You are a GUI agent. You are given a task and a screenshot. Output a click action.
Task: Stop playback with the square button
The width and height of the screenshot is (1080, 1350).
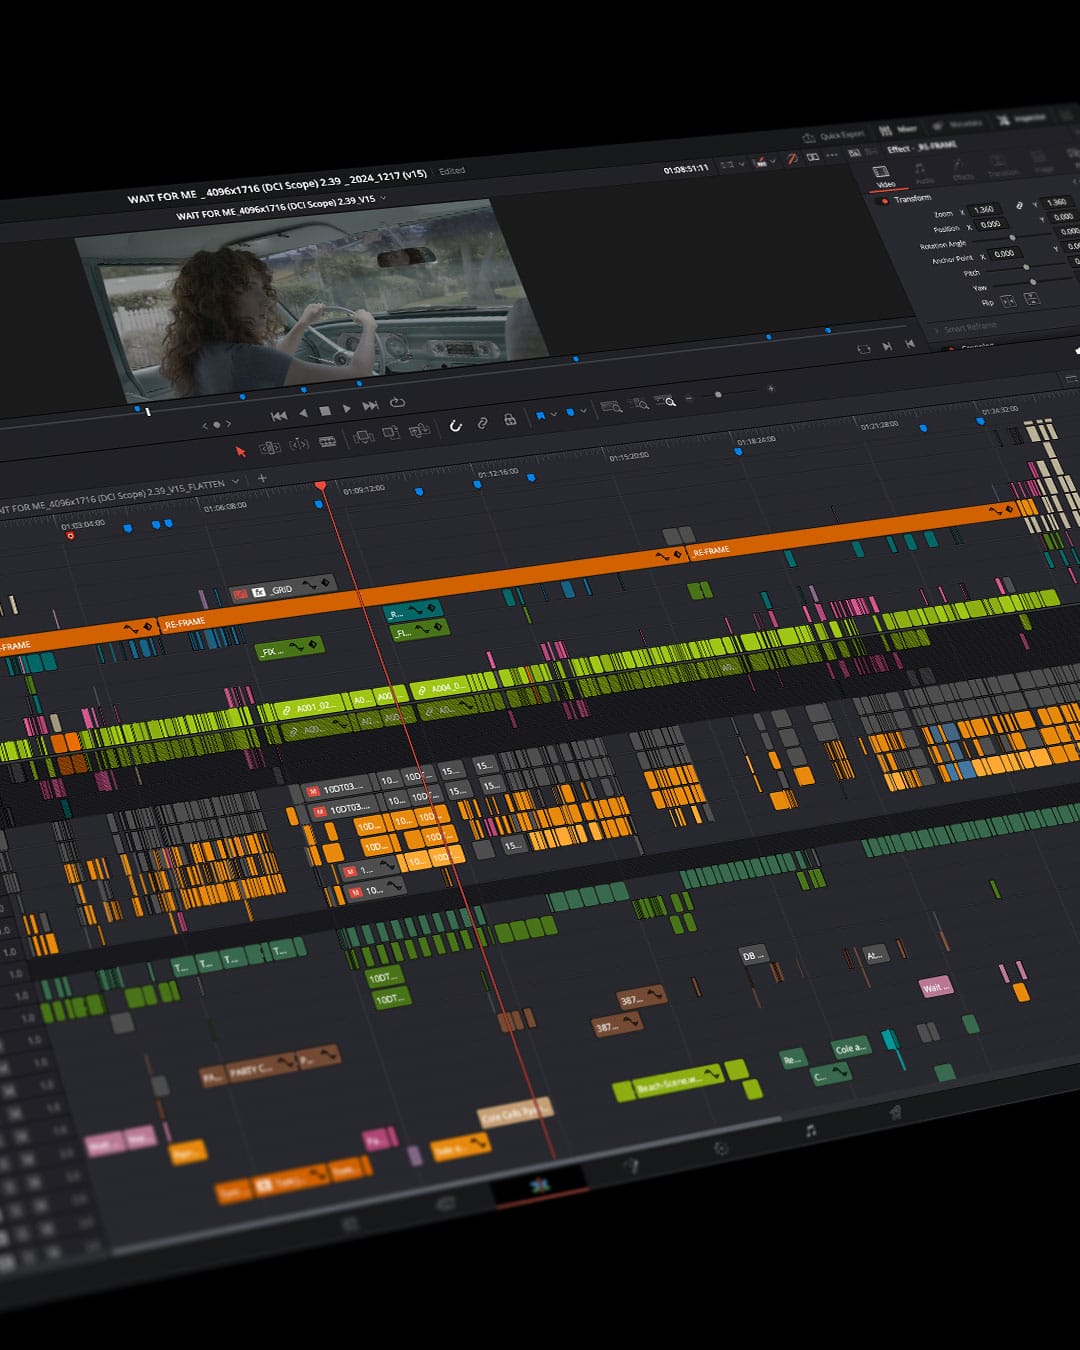click(325, 411)
